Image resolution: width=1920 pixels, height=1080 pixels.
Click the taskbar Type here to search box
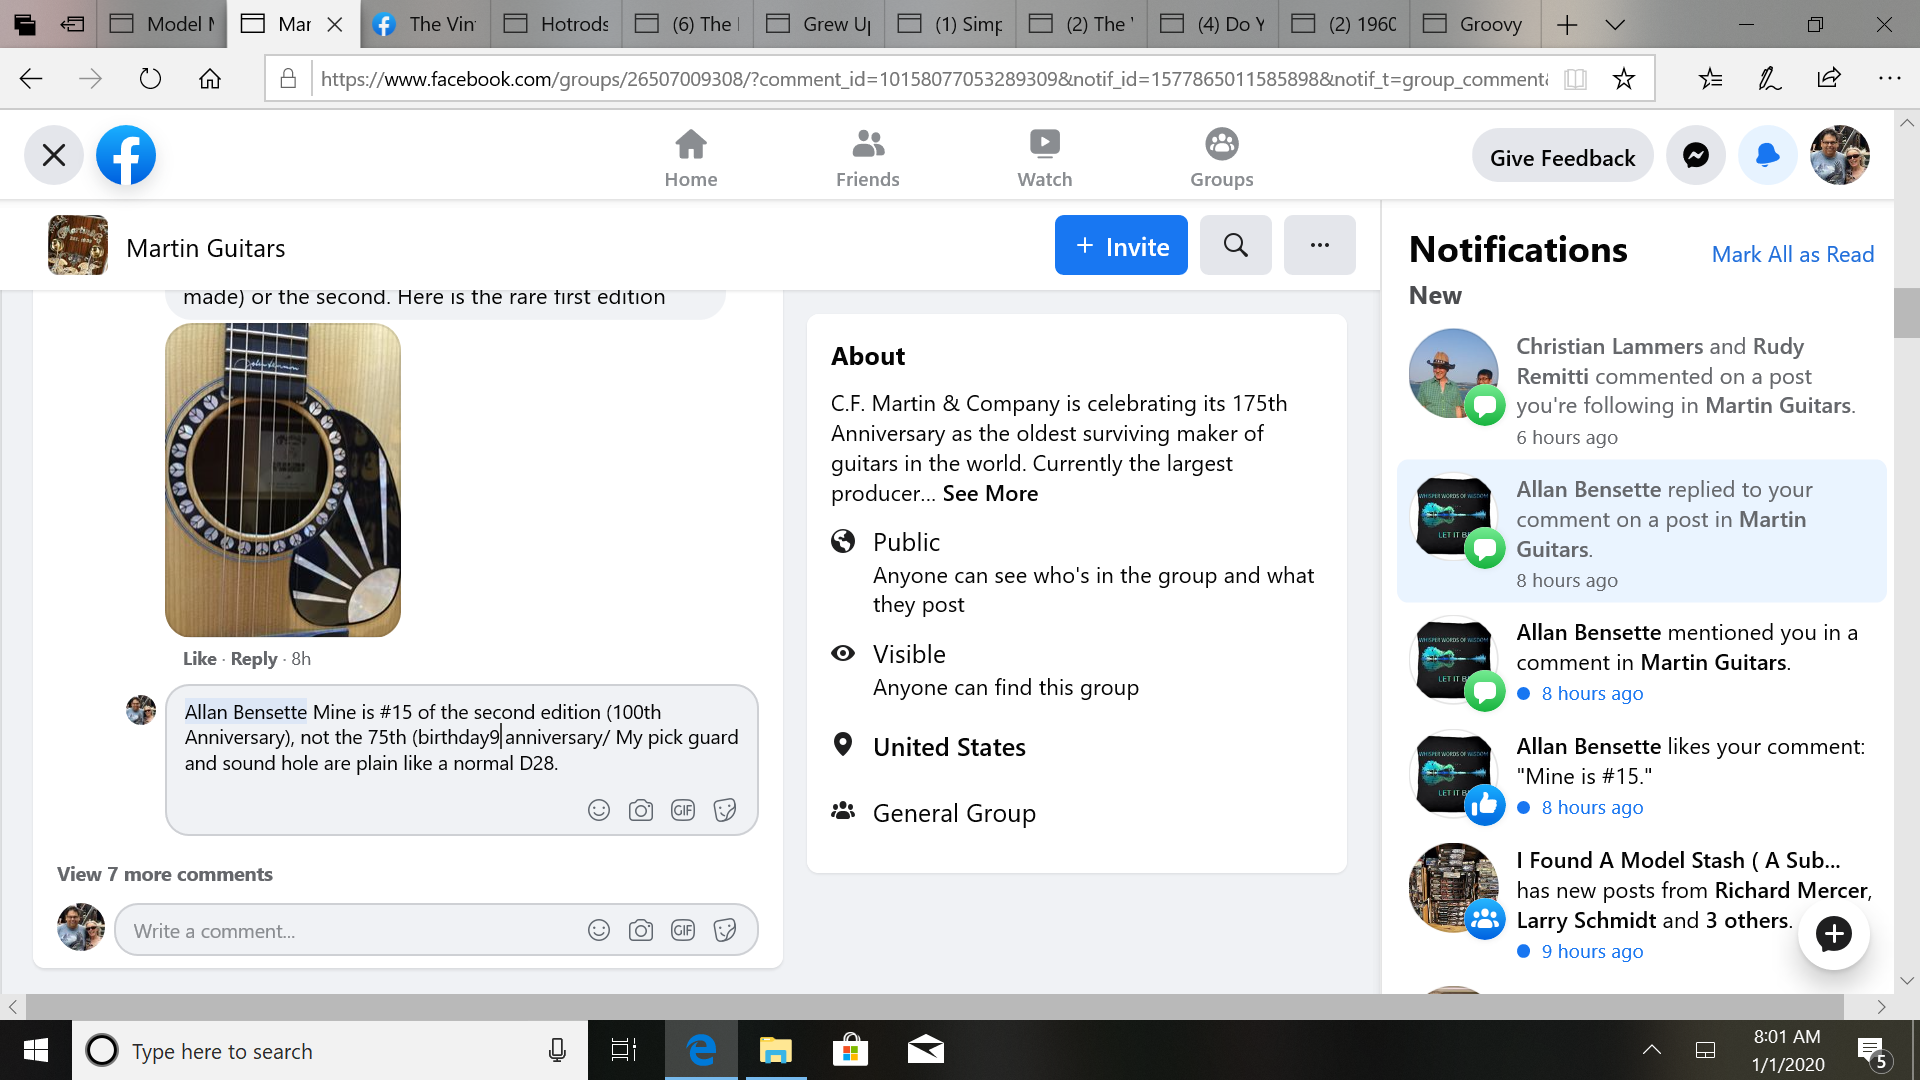[x=330, y=1050]
